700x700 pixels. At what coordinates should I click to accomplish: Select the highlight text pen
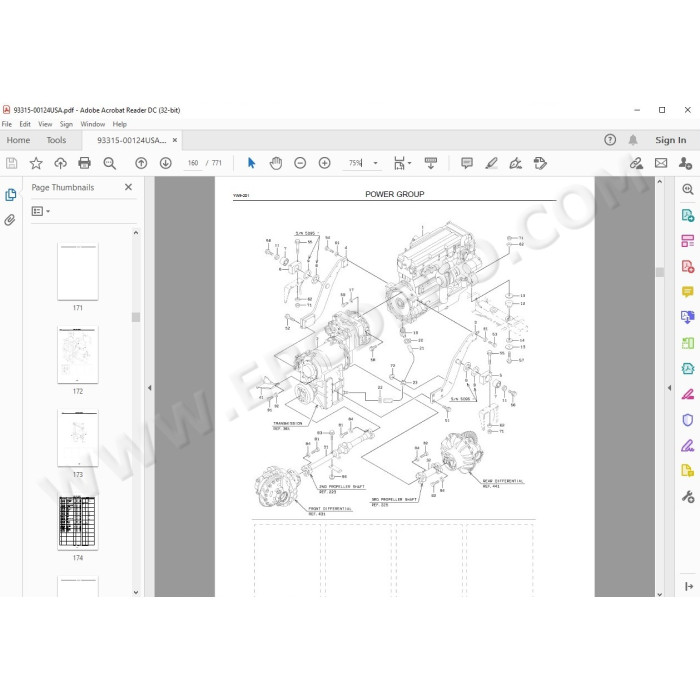click(x=492, y=163)
